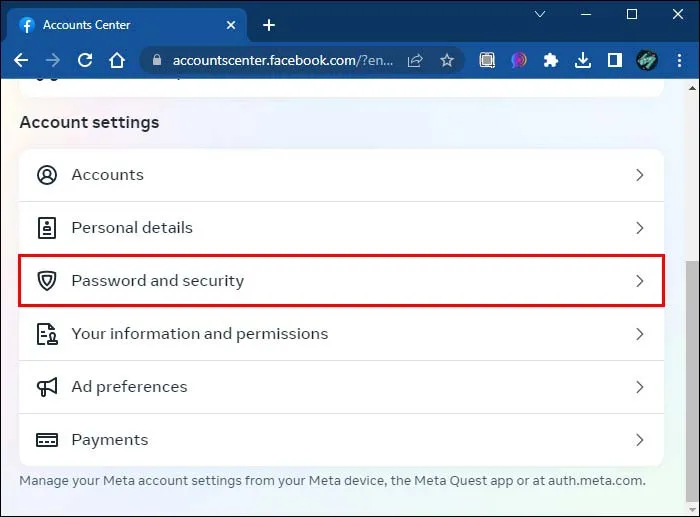This screenshot has height=517, width=700.
Task: Open the tab search dropdown arrow
Action: 540,14
